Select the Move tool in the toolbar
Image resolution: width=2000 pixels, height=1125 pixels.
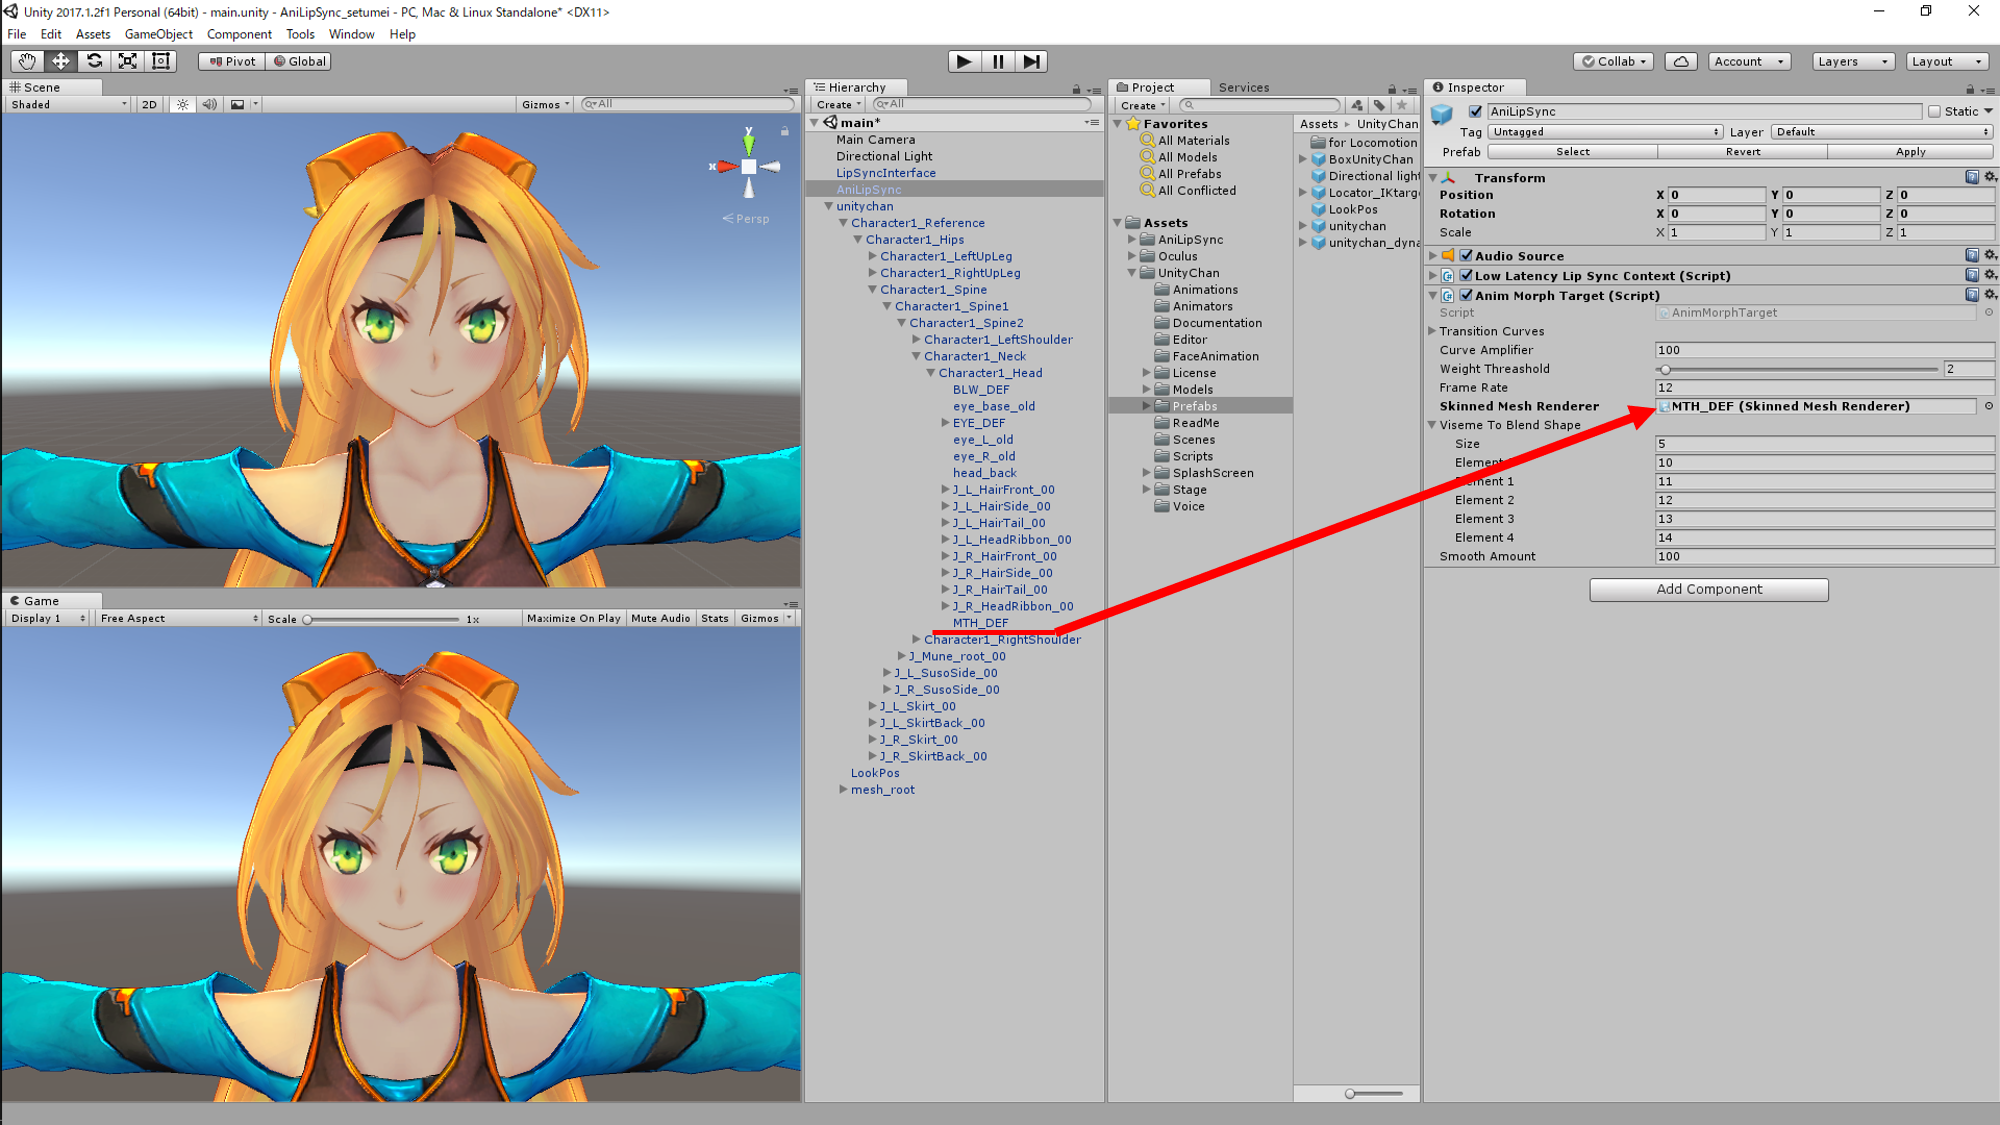coord(60,61)
